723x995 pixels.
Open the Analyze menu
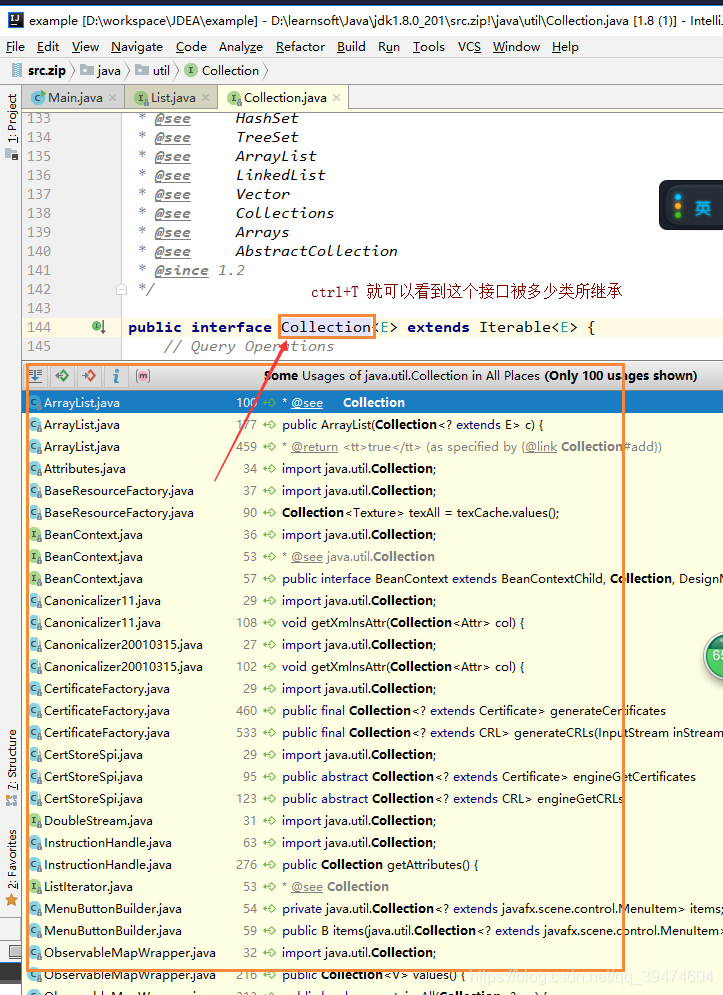click(241, 47)
